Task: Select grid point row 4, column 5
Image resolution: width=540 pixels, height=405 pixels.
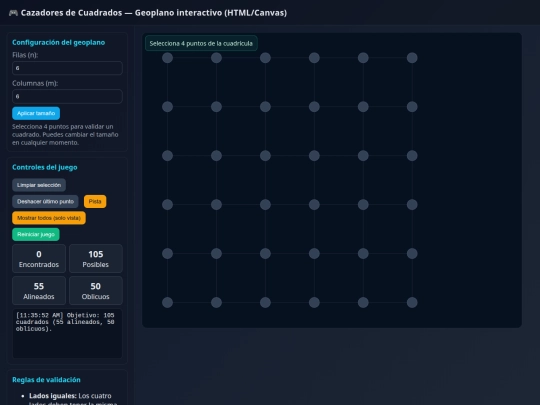Action: click(x=363, y=205)
